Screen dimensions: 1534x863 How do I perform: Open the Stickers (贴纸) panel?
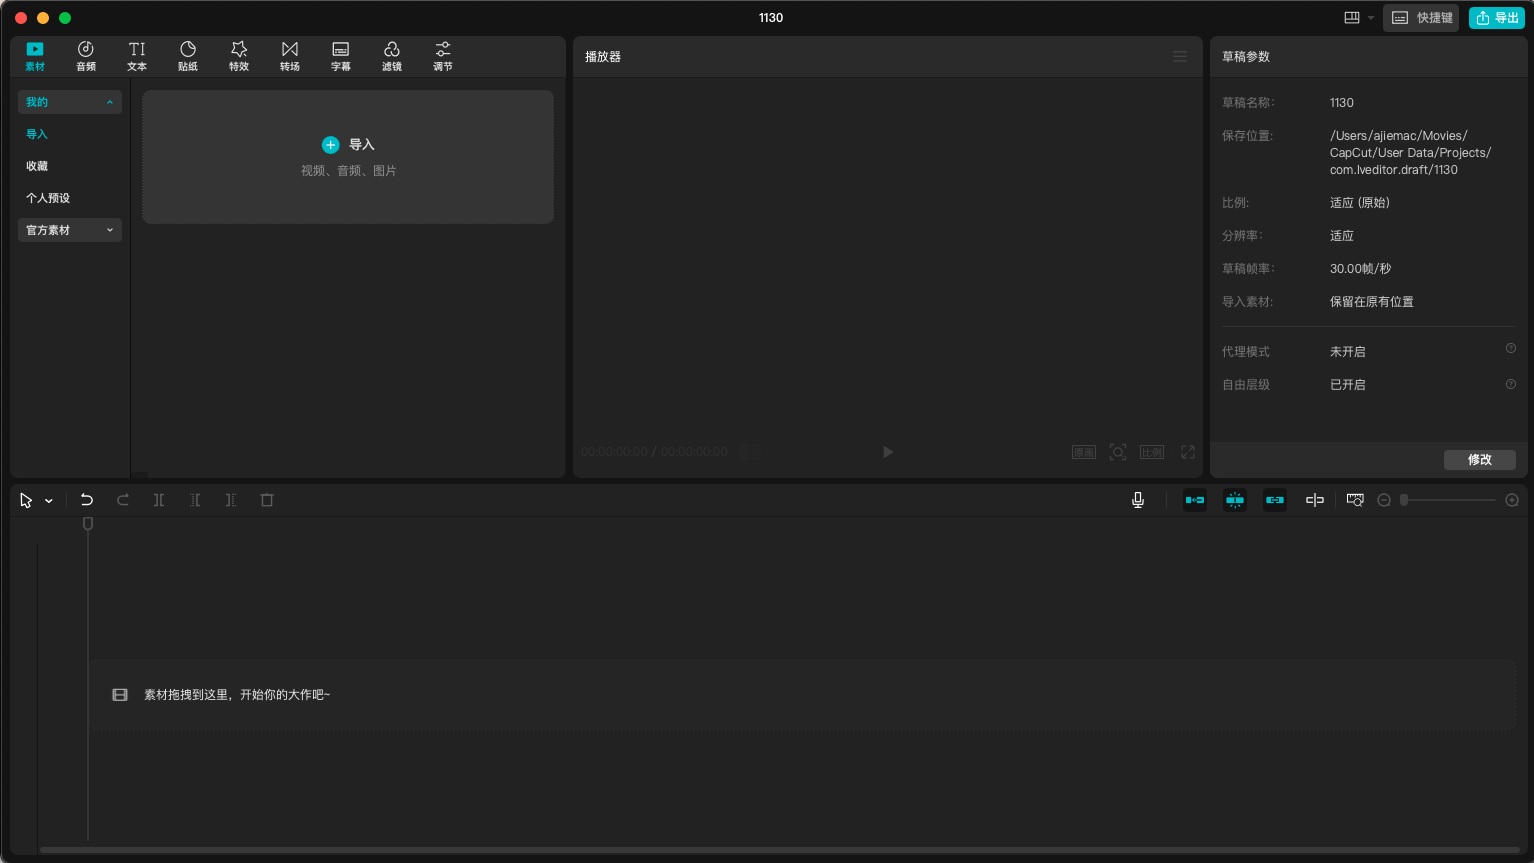tap(188, 56)
